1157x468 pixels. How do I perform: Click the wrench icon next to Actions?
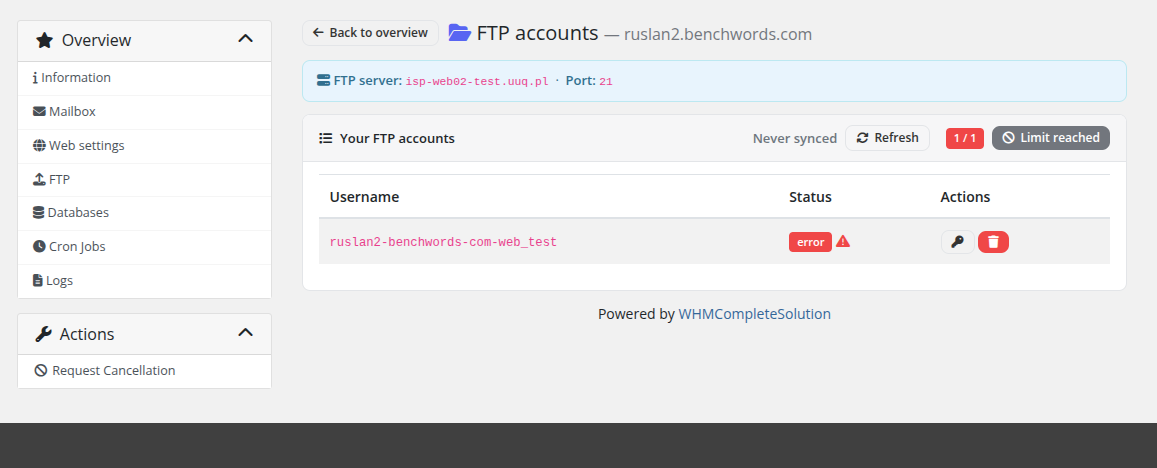[44, 334]
